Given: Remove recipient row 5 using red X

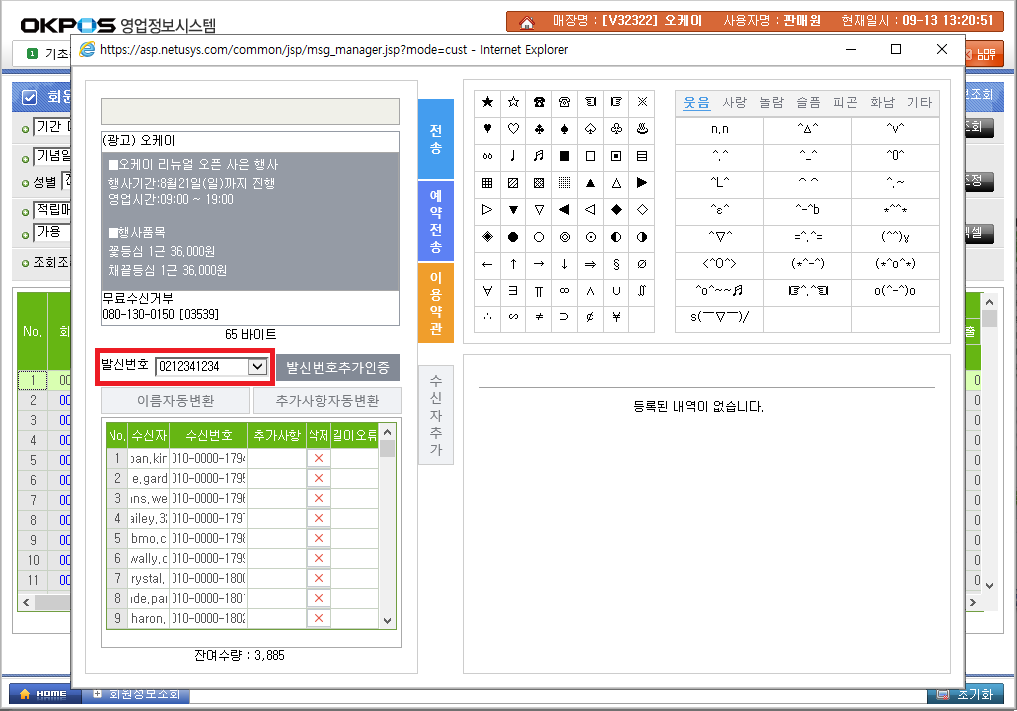Looking at the screenshot, I should [319, 538].
